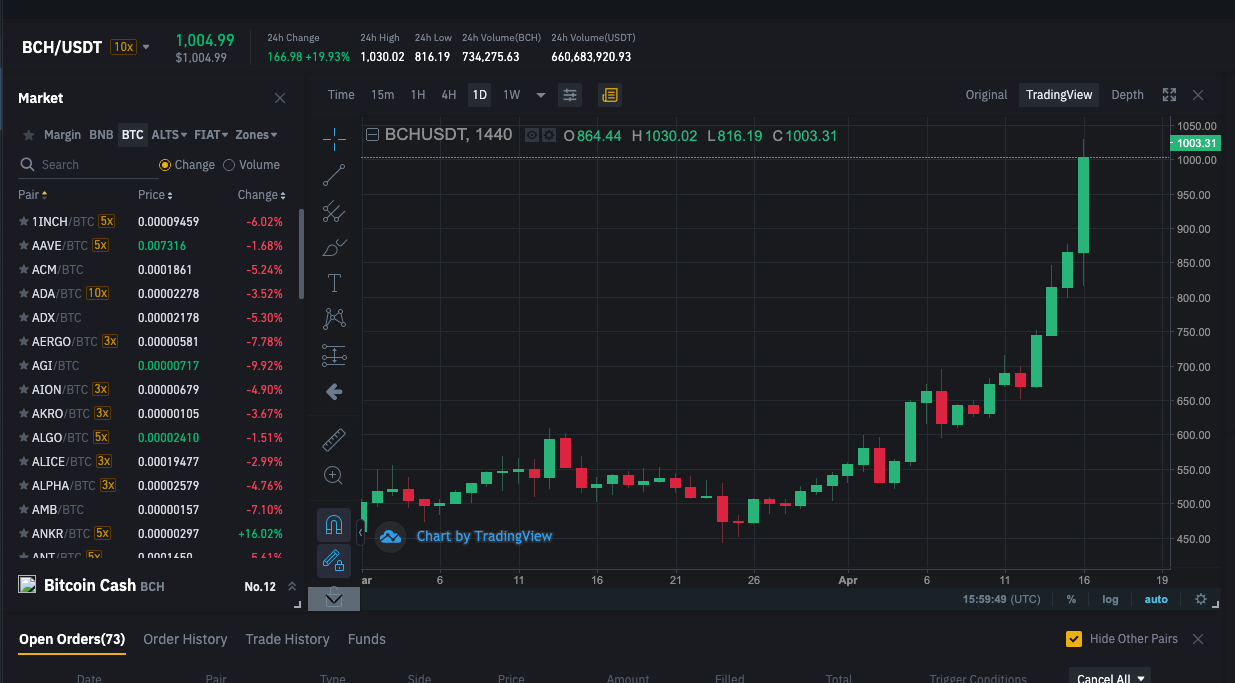
Task: Expand the Bitcoin Cash info panel chevrons
Action: point(292,586)
